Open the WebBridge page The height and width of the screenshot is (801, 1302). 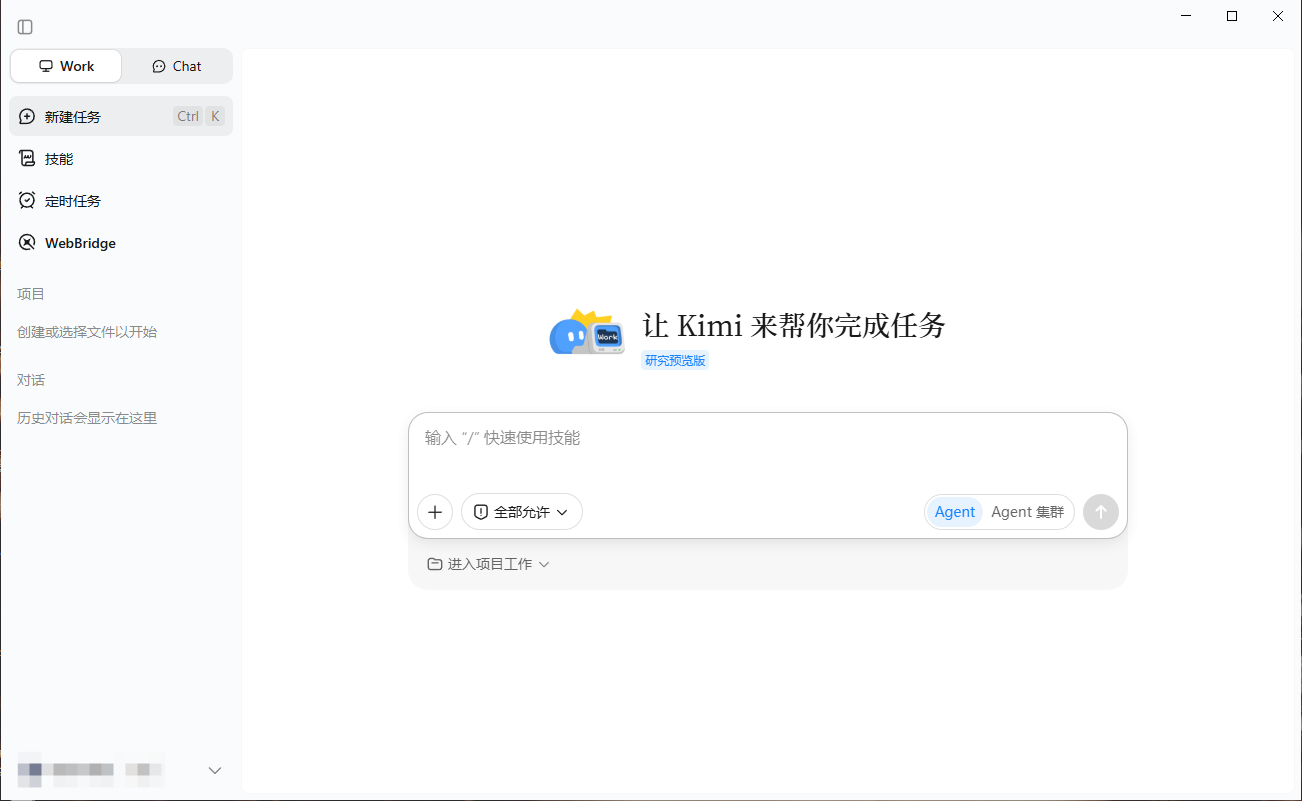pos(121,242)
